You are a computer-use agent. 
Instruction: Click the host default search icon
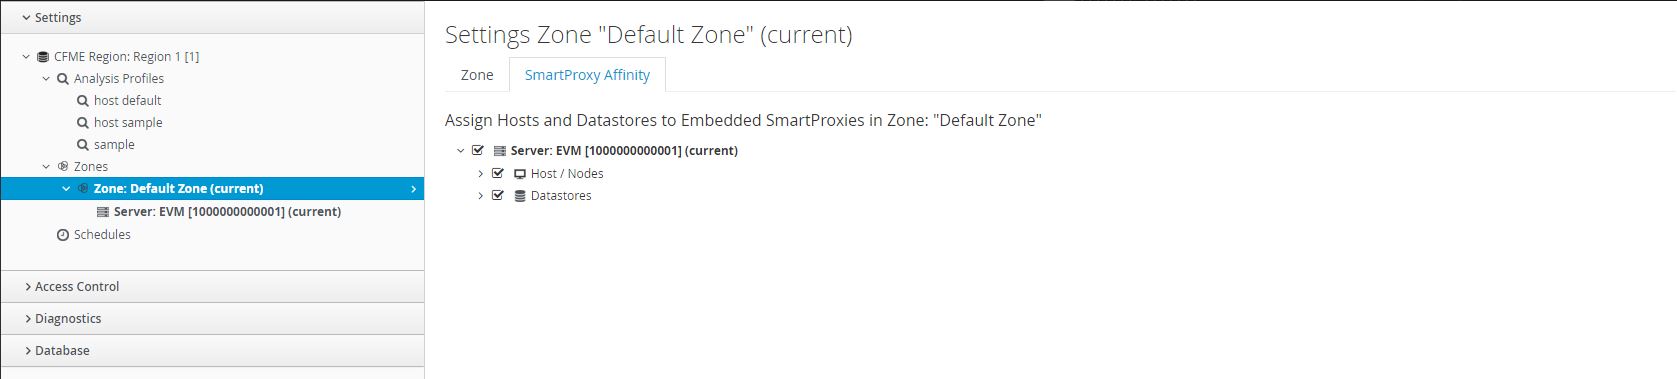click(x=83, y=101)
